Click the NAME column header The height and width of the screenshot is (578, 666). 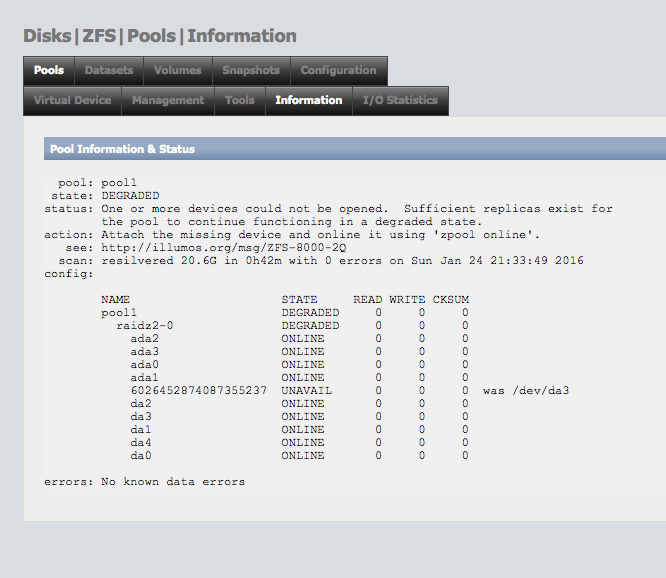pyautogui.click(x=116, y=299)
